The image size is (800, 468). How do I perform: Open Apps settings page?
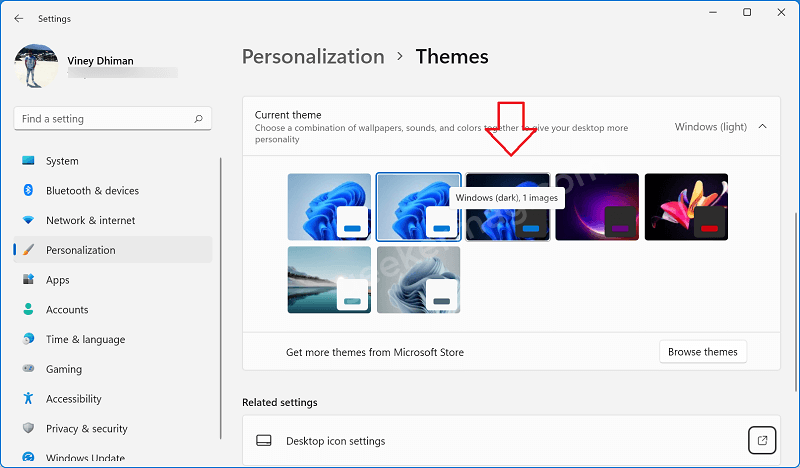[x=113, y=280]
